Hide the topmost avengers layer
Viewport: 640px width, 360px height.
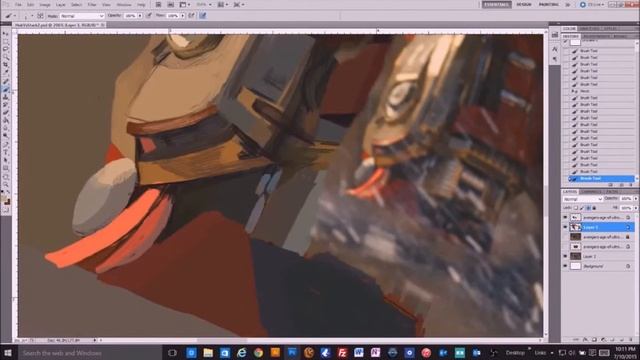[565, 217]
